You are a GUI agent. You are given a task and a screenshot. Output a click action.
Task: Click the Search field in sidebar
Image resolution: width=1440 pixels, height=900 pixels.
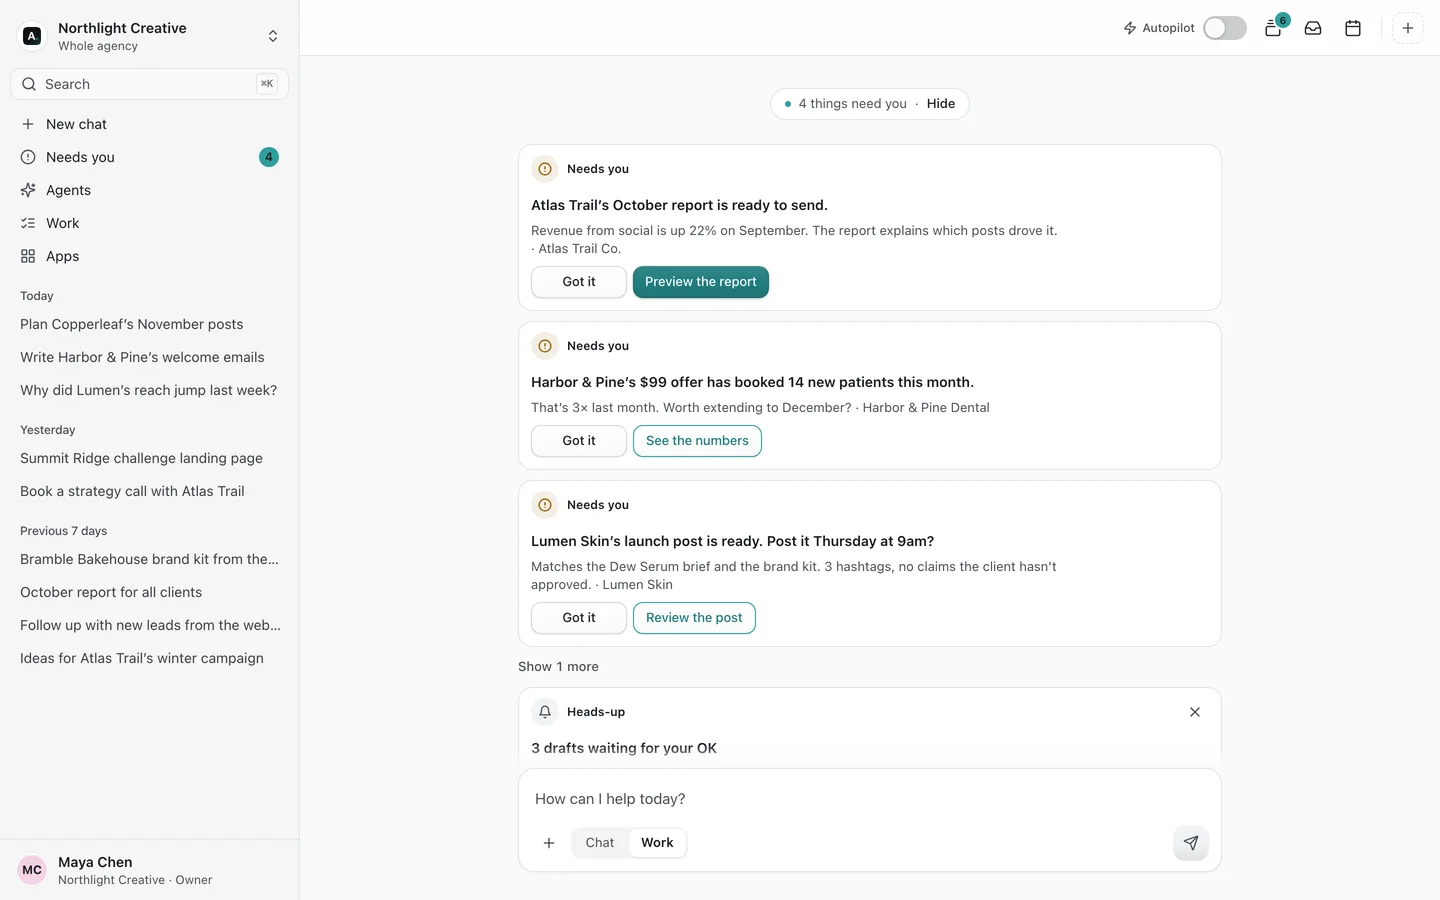(x=149, y=84)
